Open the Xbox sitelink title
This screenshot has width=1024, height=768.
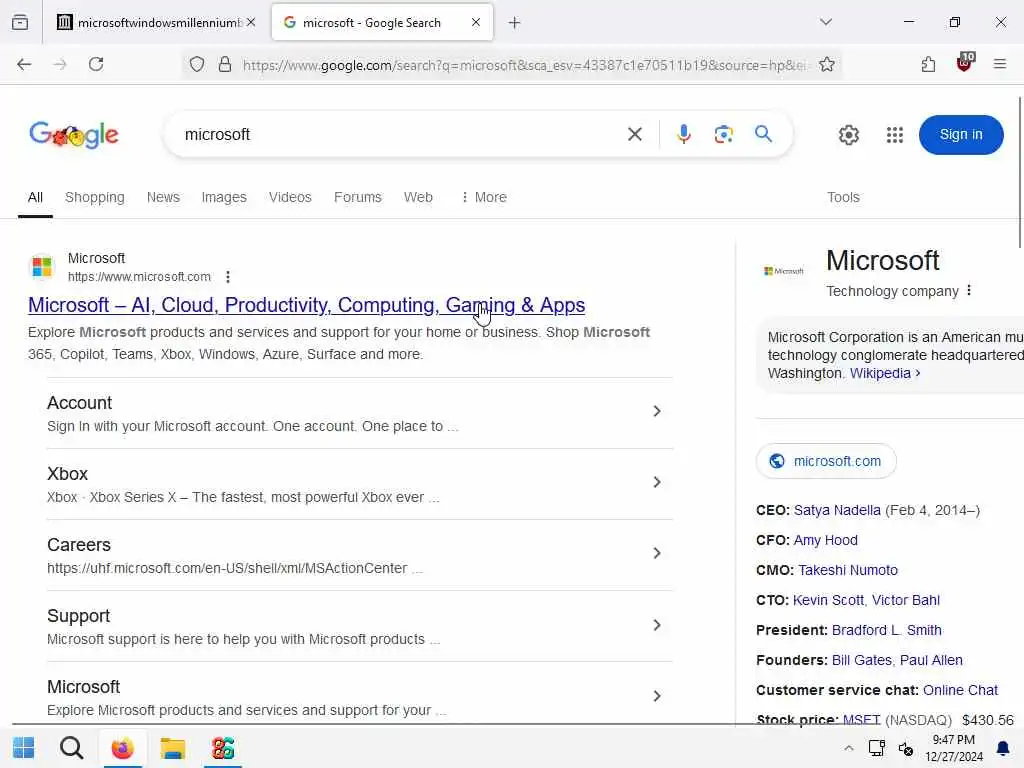tap(67, 473)
